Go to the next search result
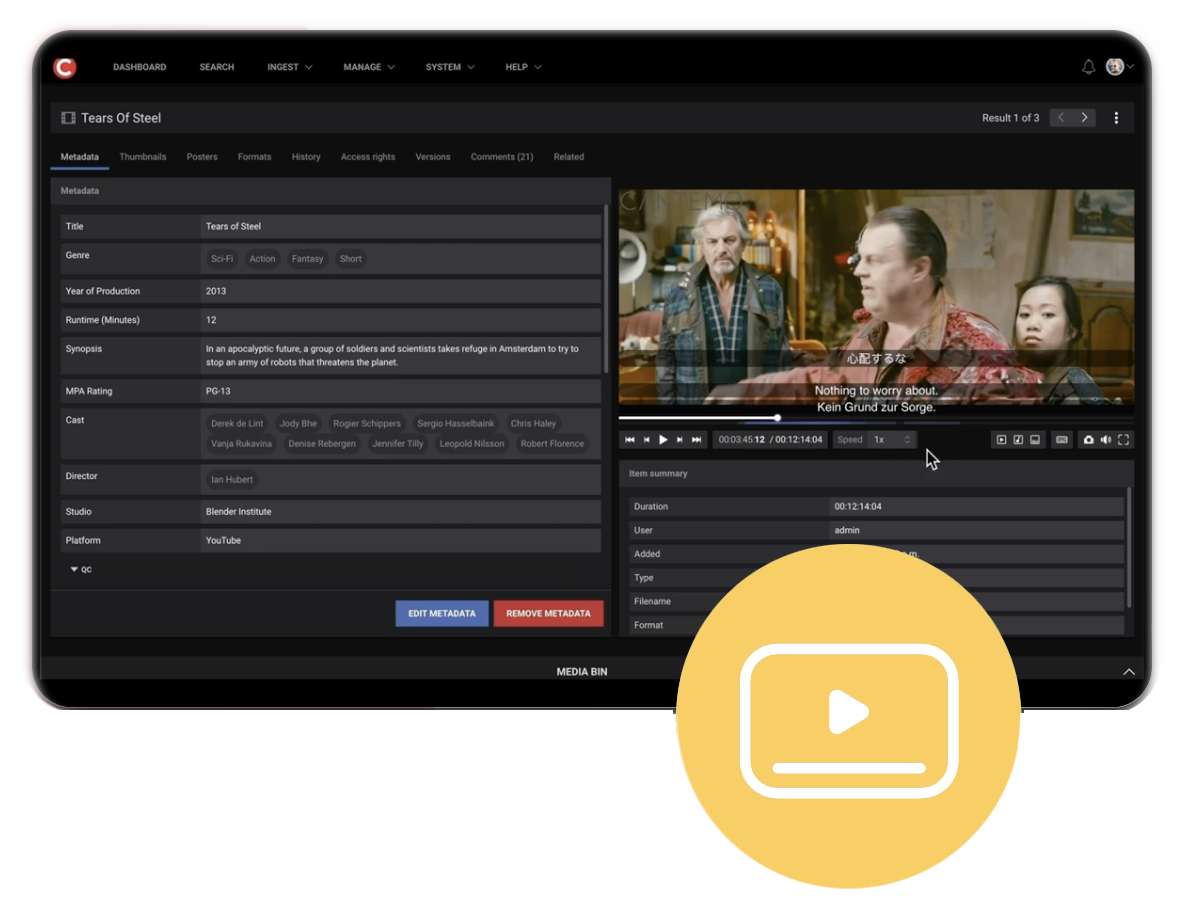 (1084, 118)
